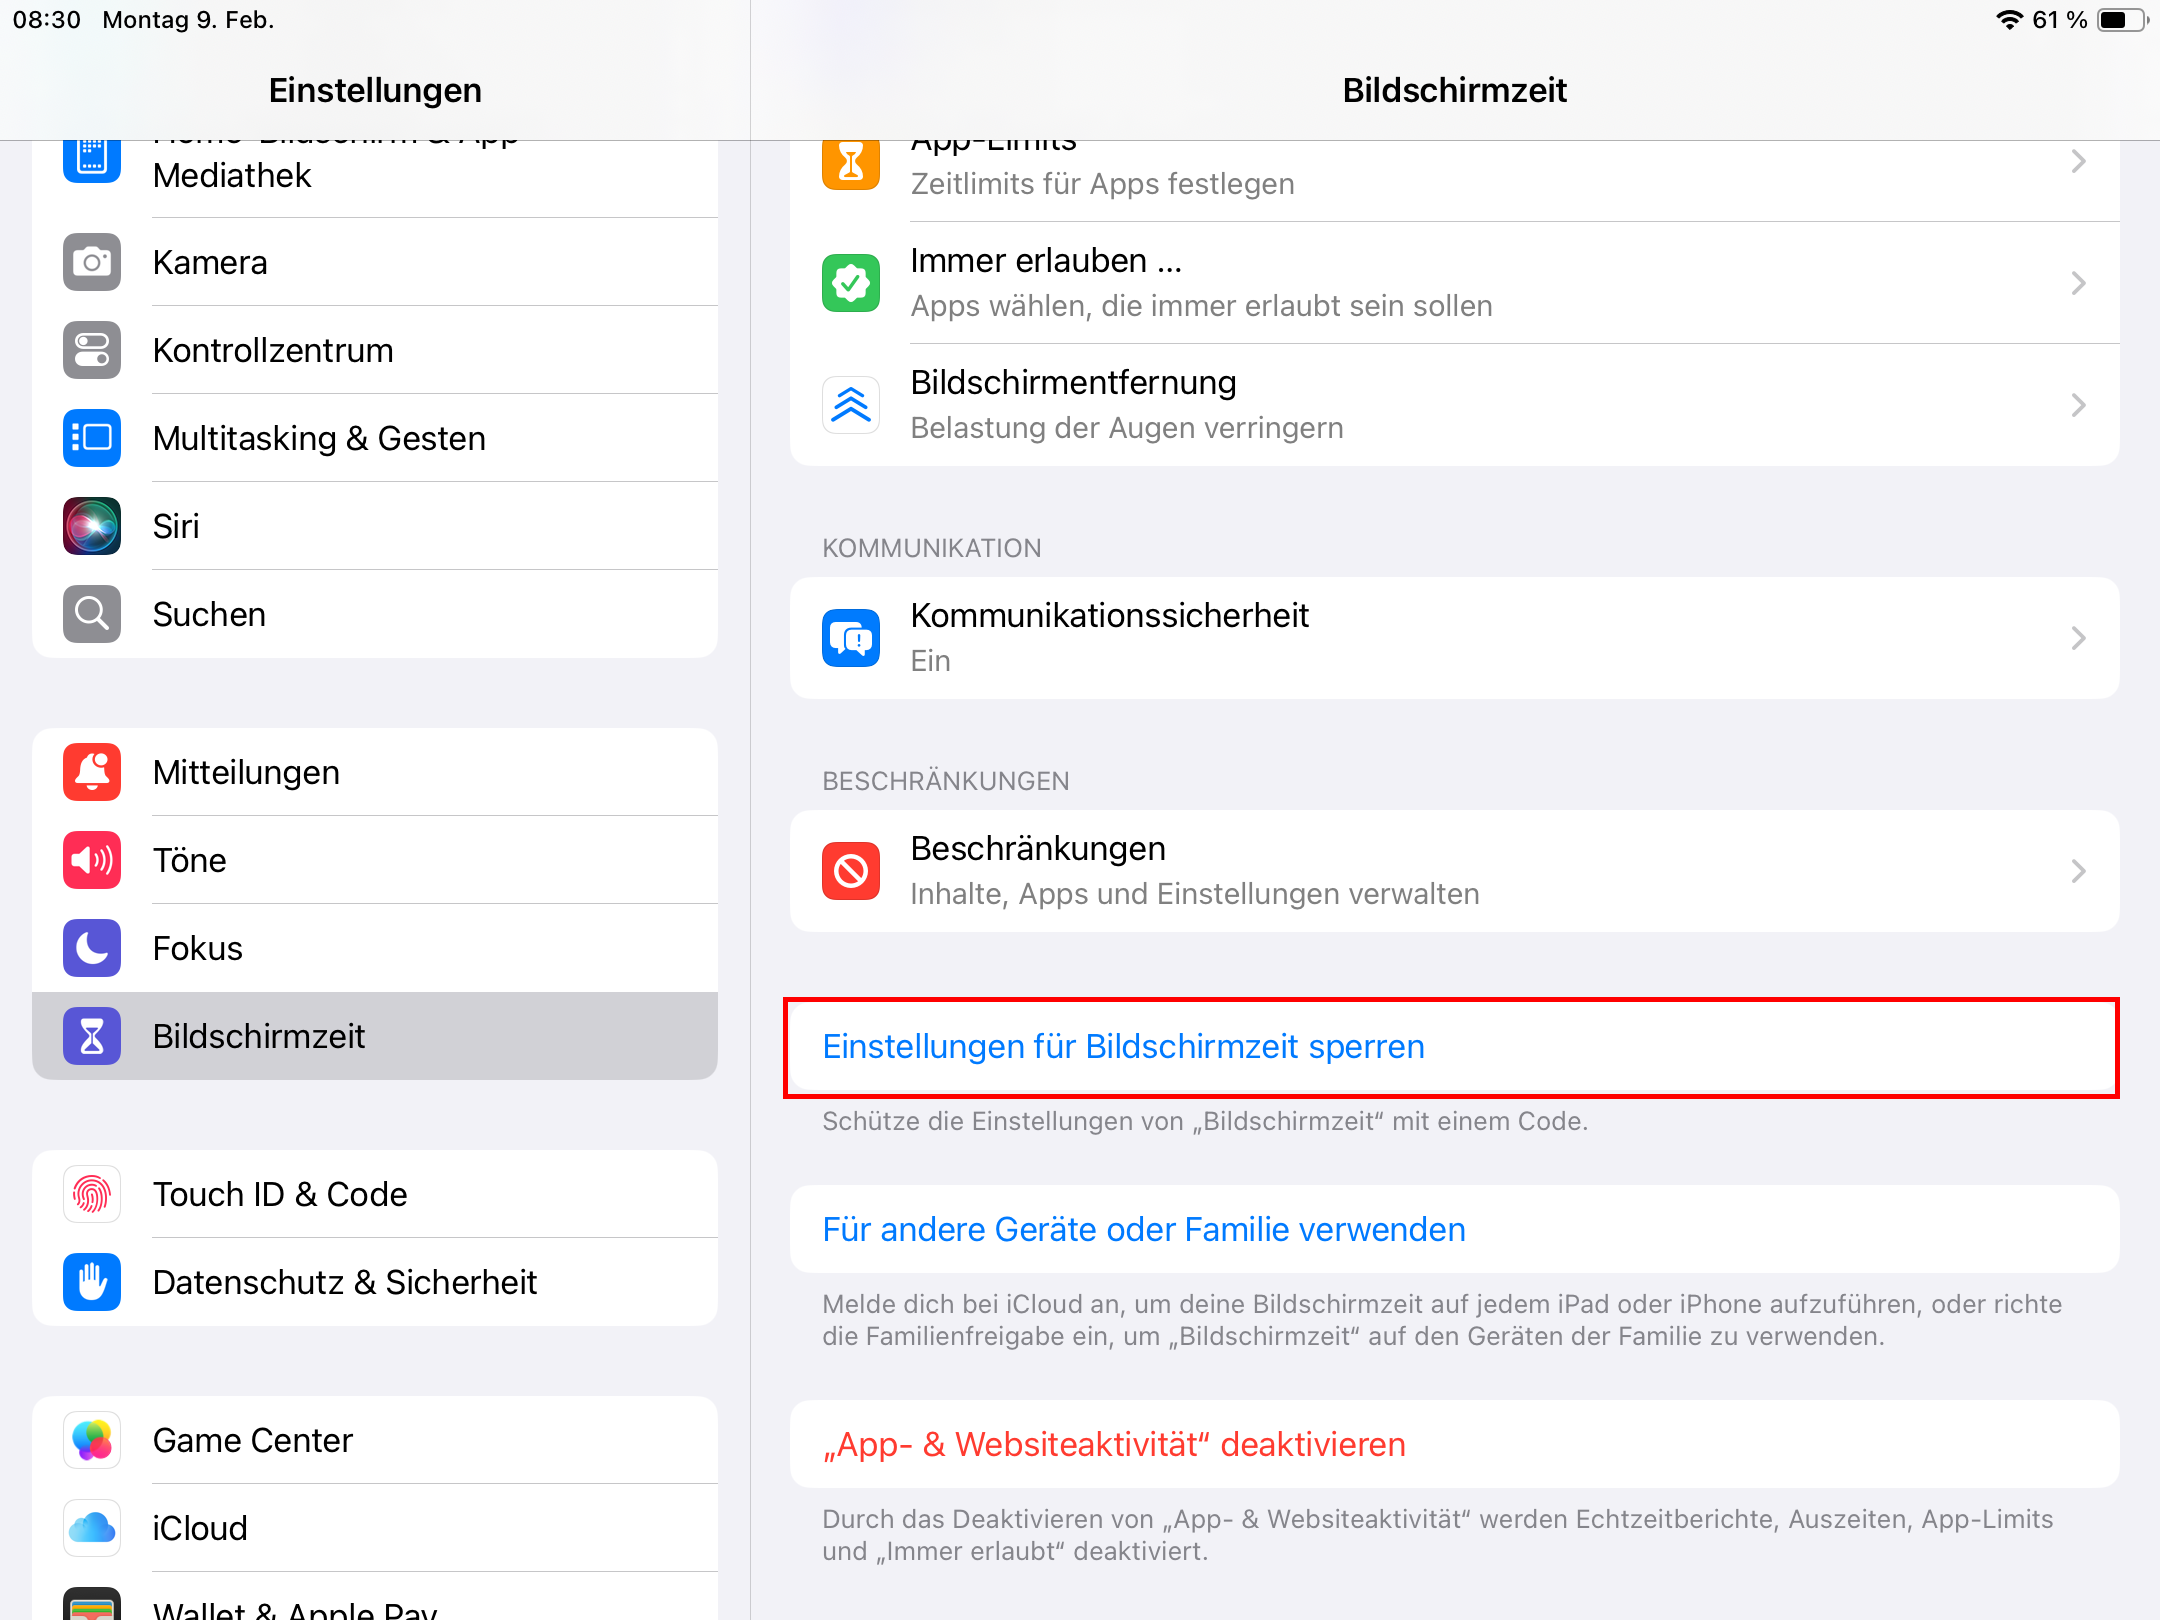Image resolution: width=2160 pixels, height=1620 pixels.
Task: Open the Kamera settings icon
Action: pos(91,262)
